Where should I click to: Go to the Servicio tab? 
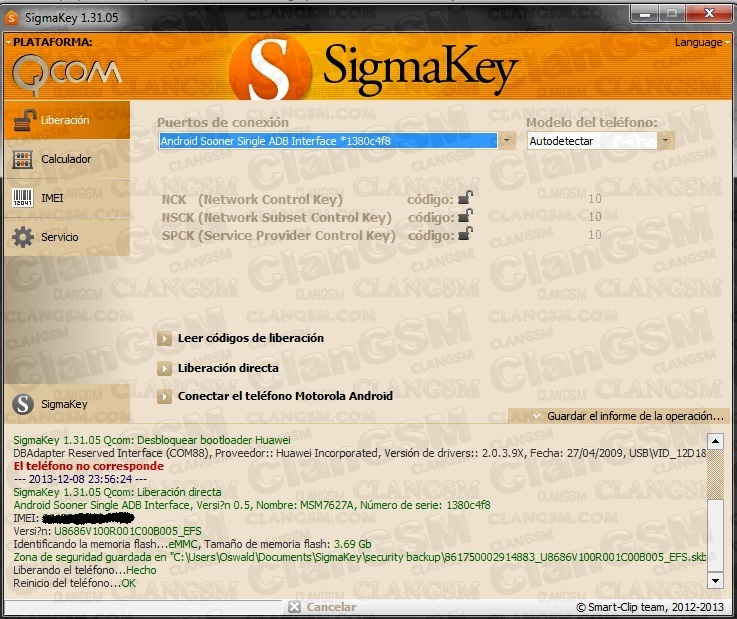67,237
